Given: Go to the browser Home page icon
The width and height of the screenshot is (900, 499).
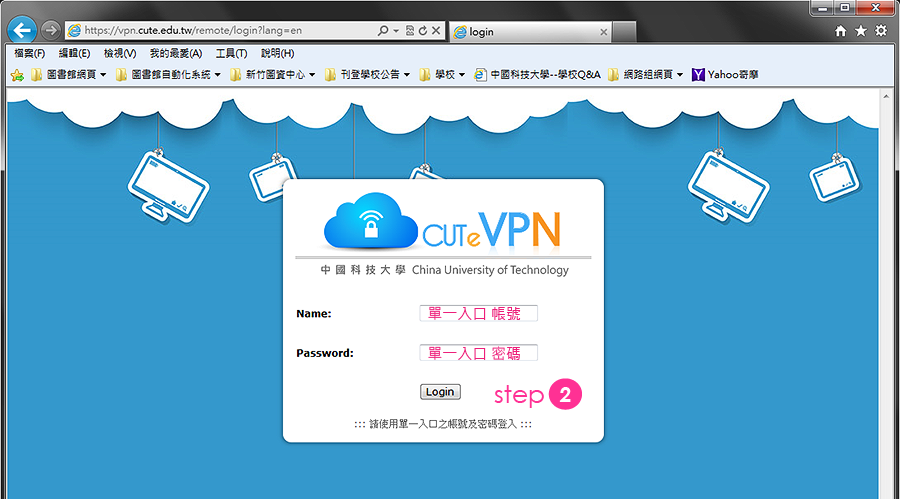Looking at the screenshot, I should (x=840, y=31).
